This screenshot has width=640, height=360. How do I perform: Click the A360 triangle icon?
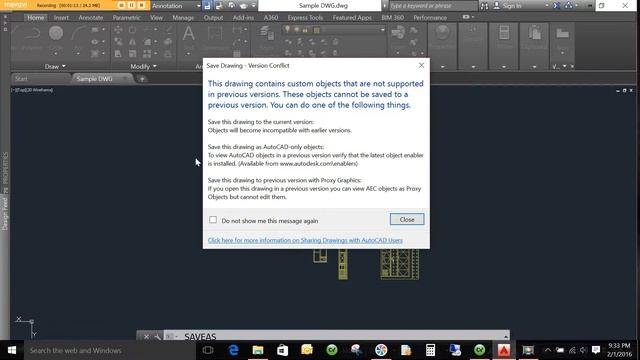(x=568, y=6)
